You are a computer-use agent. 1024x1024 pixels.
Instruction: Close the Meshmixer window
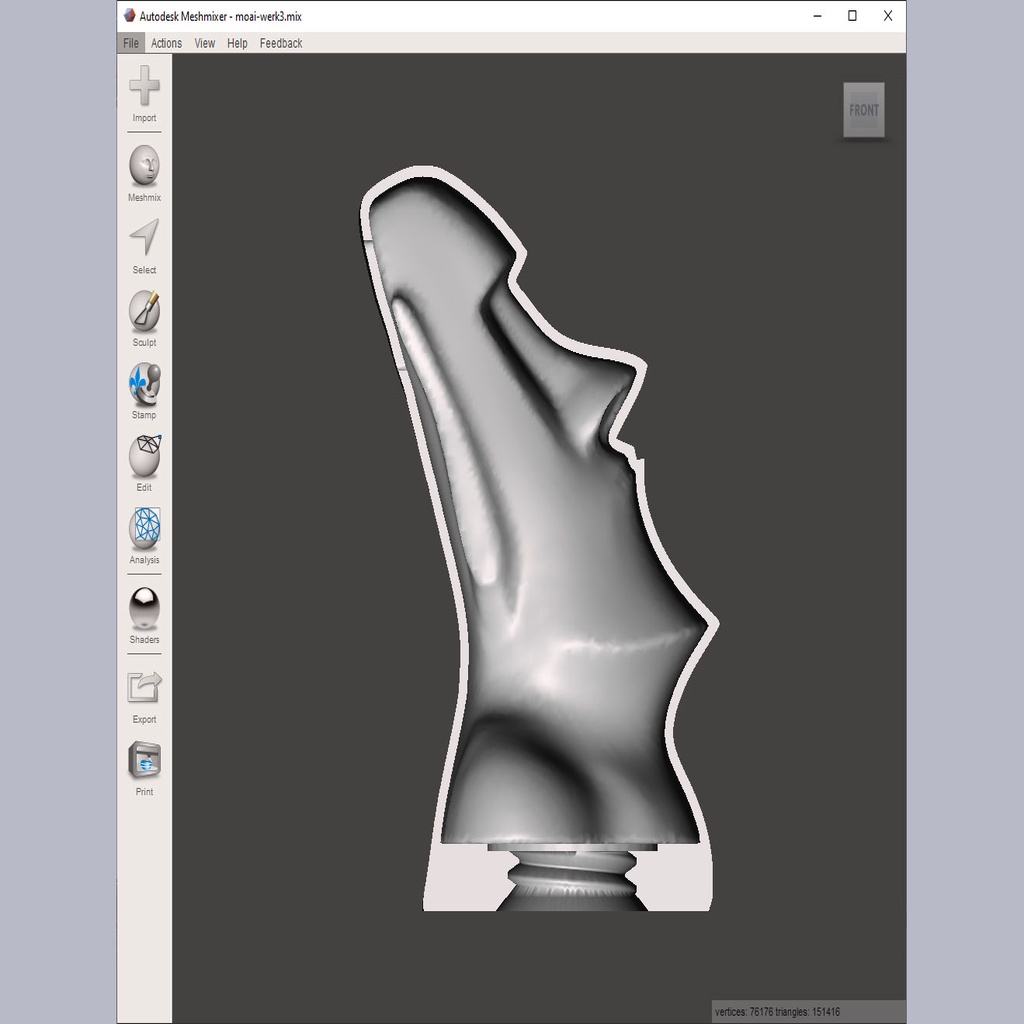coord(888,16)
